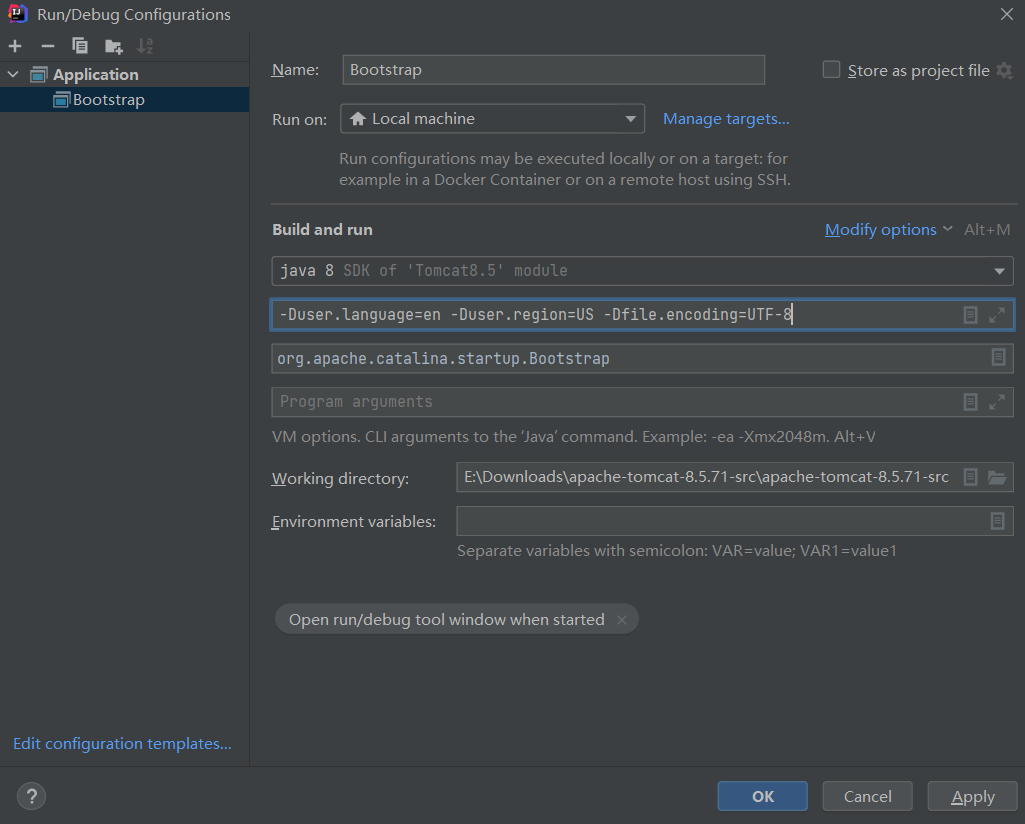Click the Add New Configuration plus icon

[15, 46]
